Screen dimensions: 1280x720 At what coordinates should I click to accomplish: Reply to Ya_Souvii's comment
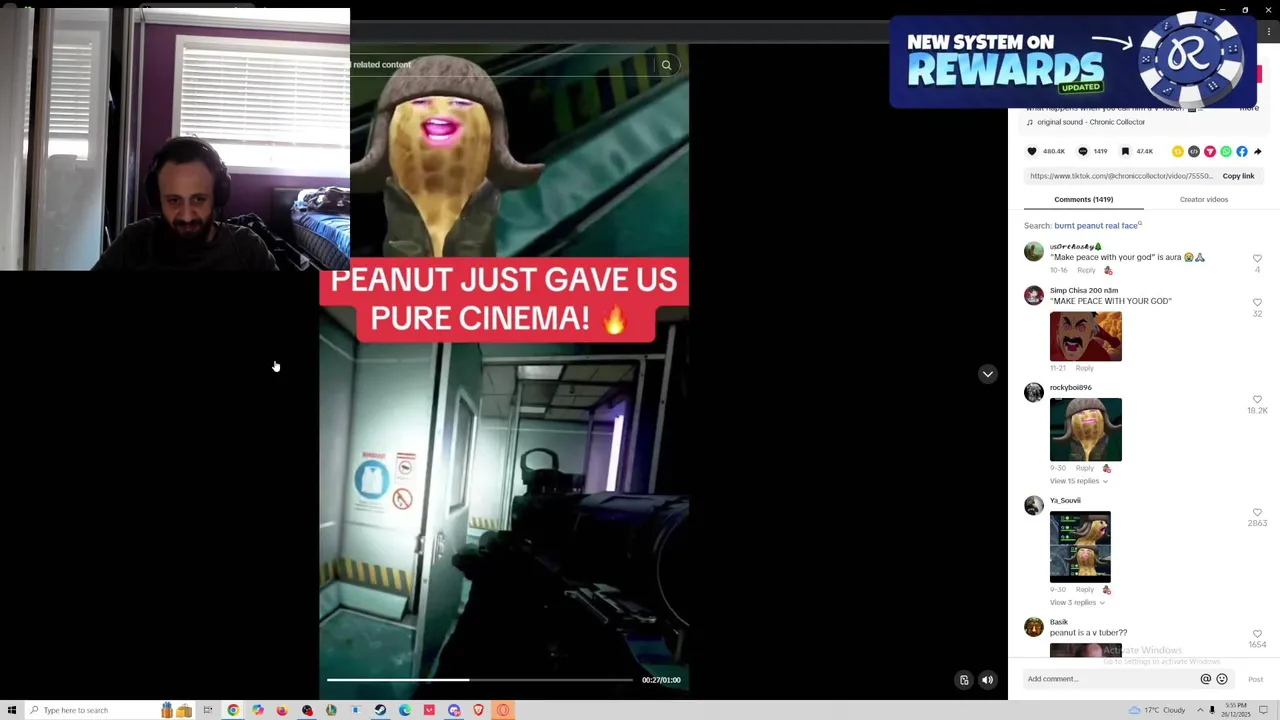point(1084,590)
